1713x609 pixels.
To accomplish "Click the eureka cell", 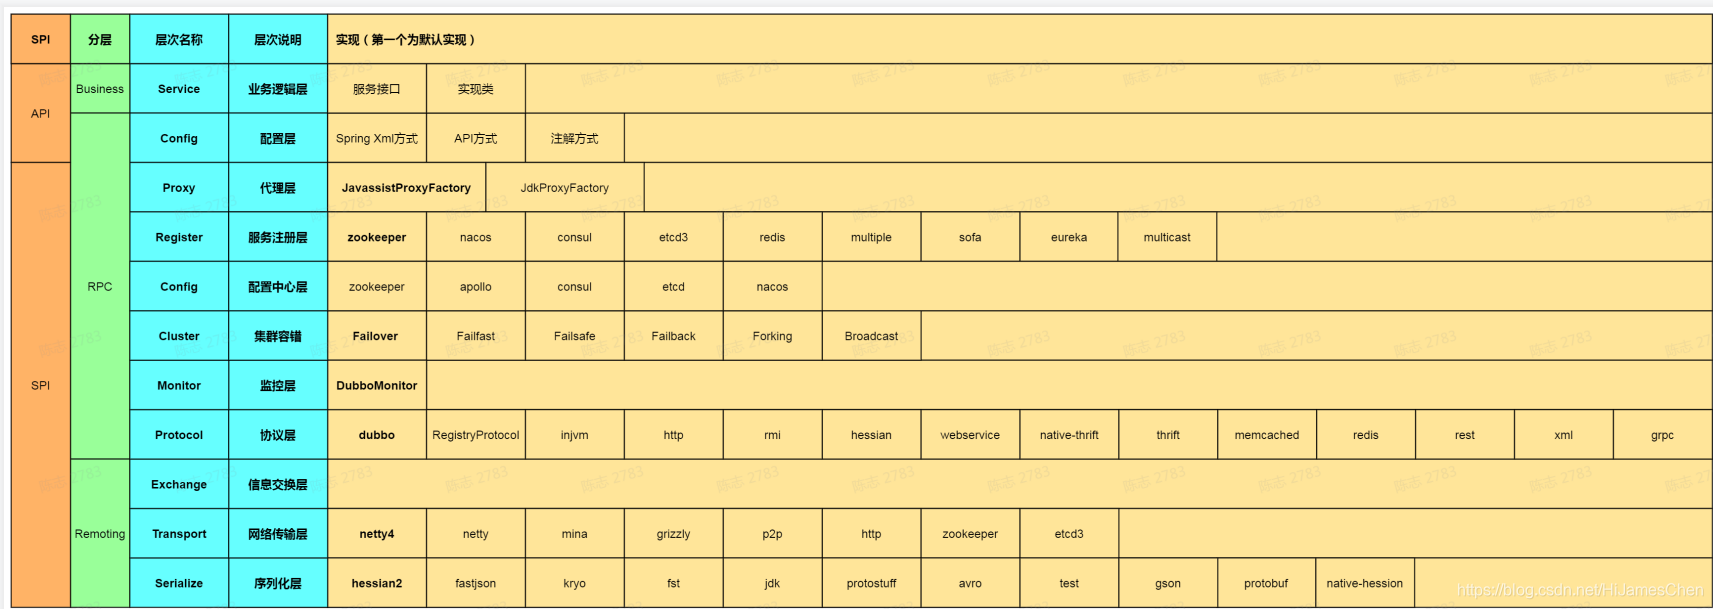I will [1069, 238].
